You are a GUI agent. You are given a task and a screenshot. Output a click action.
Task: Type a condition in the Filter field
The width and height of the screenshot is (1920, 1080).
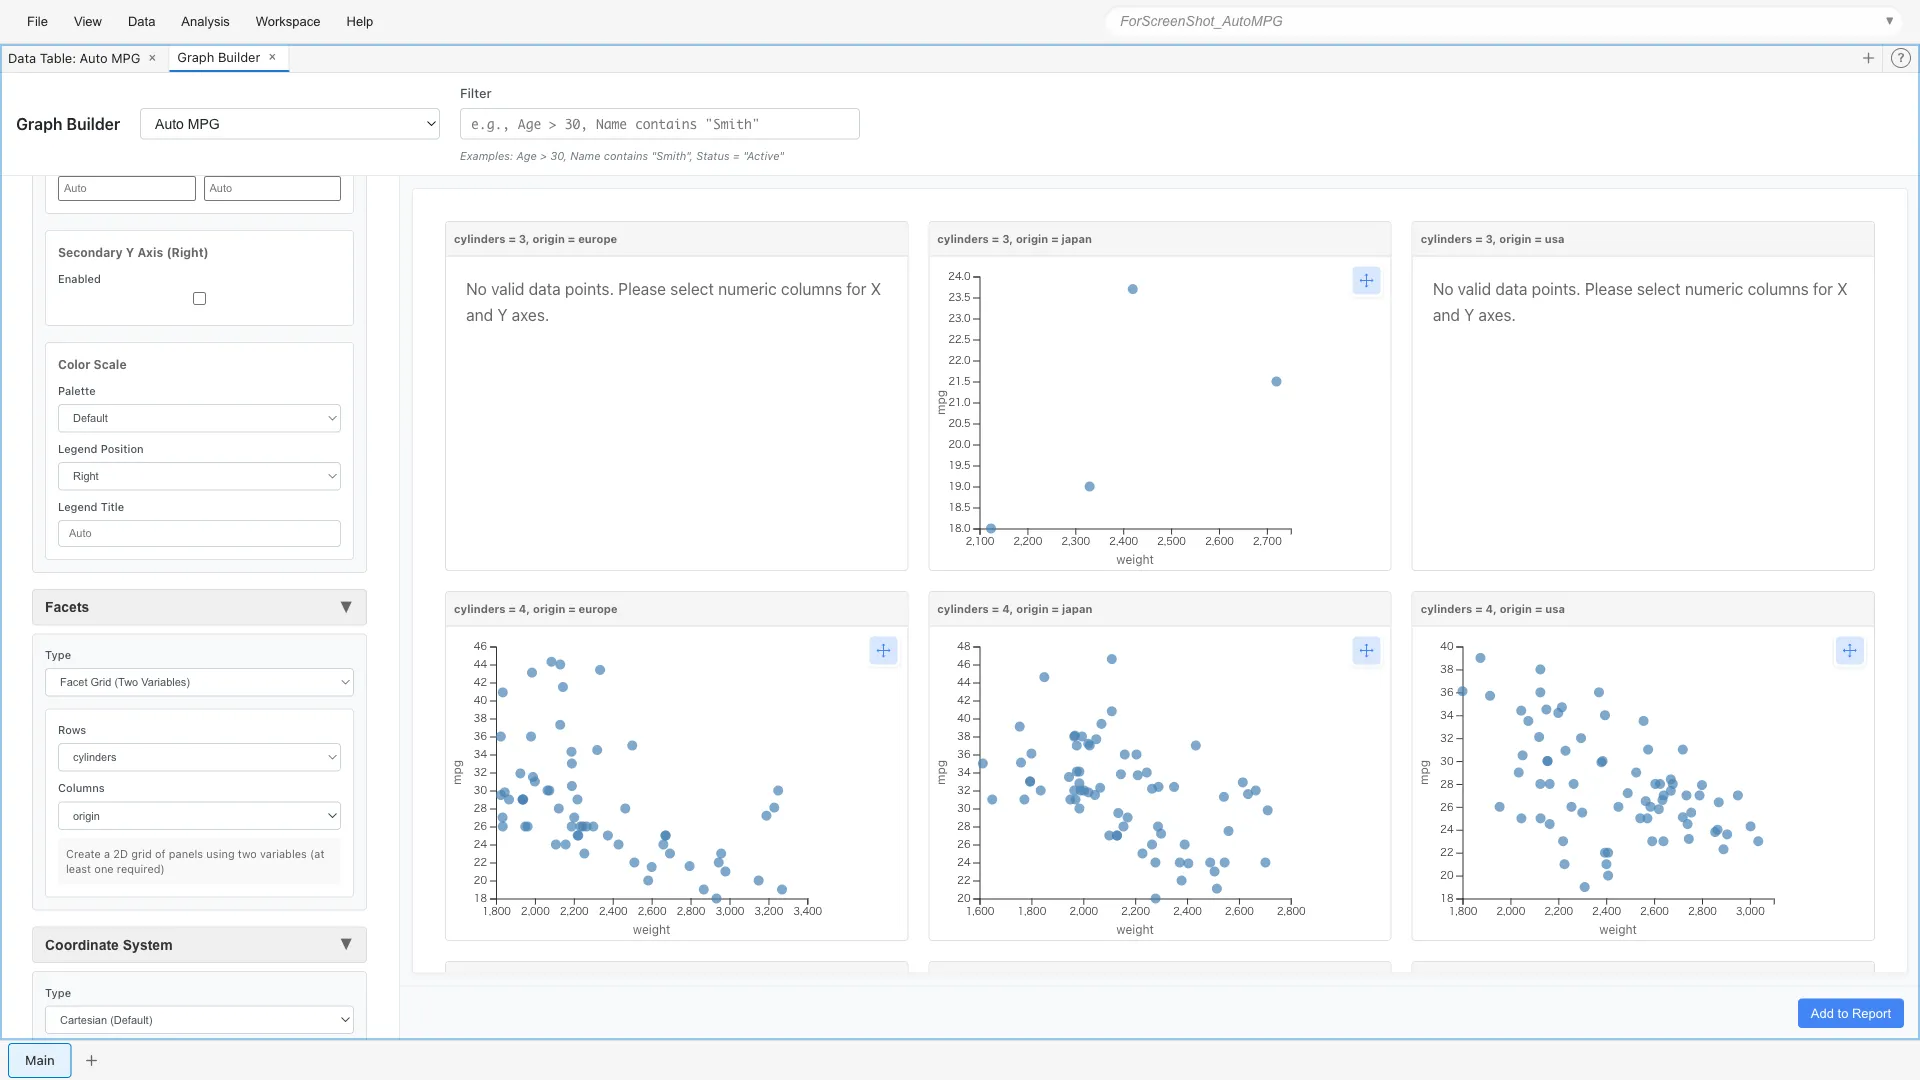tap(658, 123)
